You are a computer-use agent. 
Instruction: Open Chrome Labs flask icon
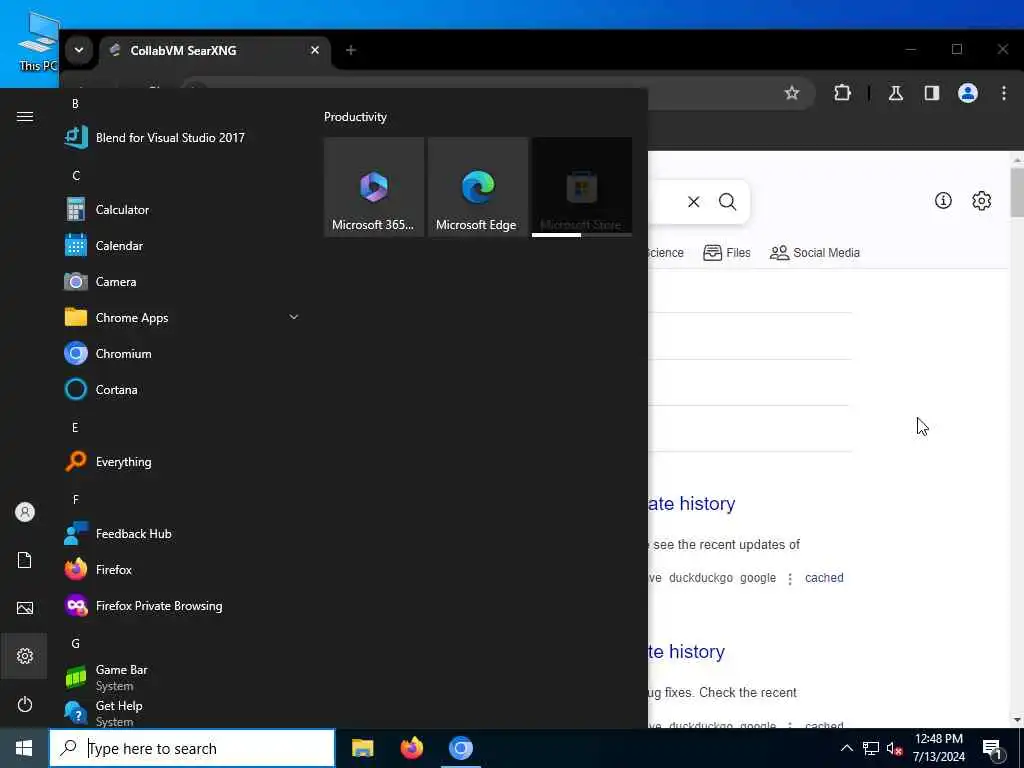click(x=895, y=93)
